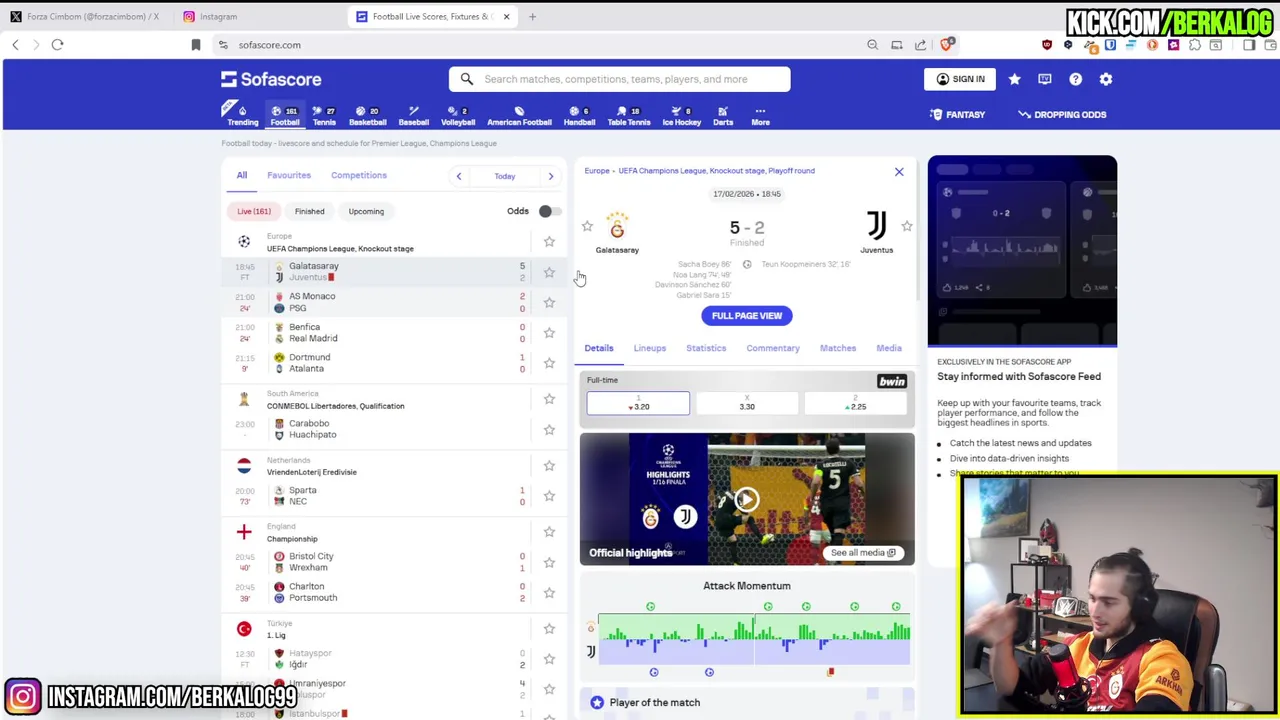Play the official highlights video
1280x720 pixels.
[x=746, y=500]
